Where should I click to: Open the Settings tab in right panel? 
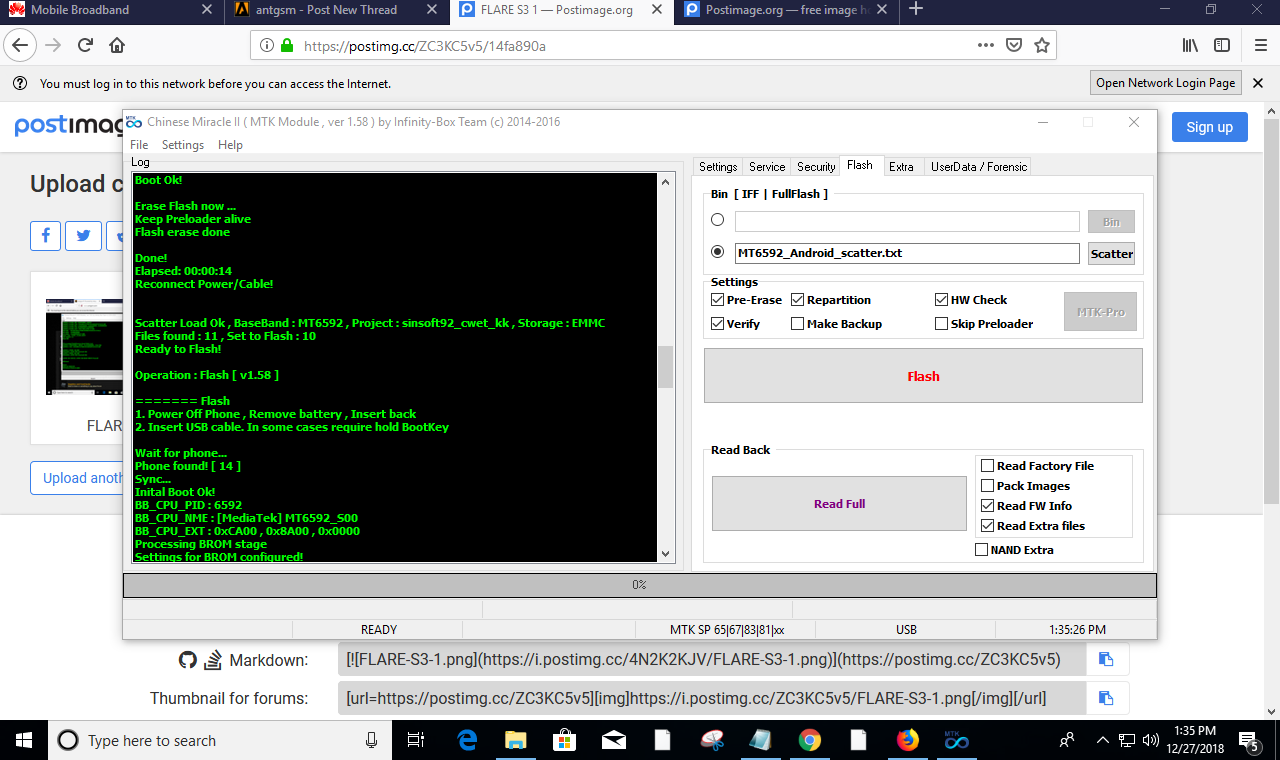[x=718, y=167]
